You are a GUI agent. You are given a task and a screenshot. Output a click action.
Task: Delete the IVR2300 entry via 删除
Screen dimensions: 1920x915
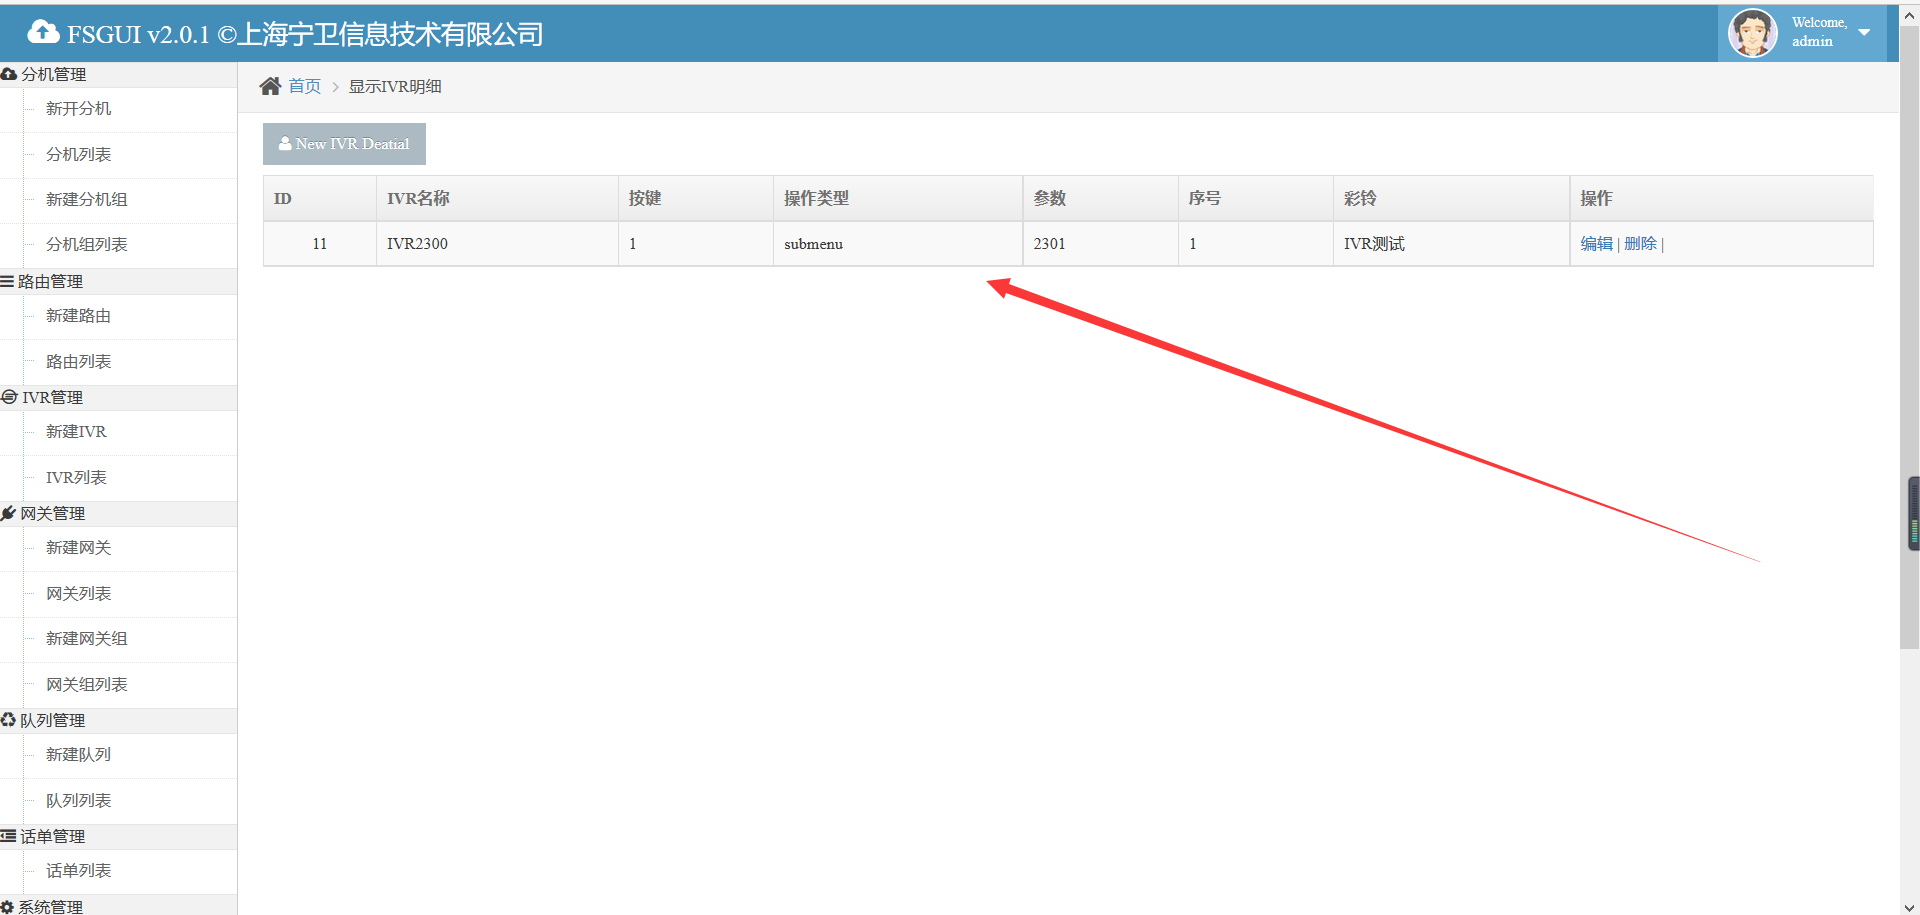1640,244
